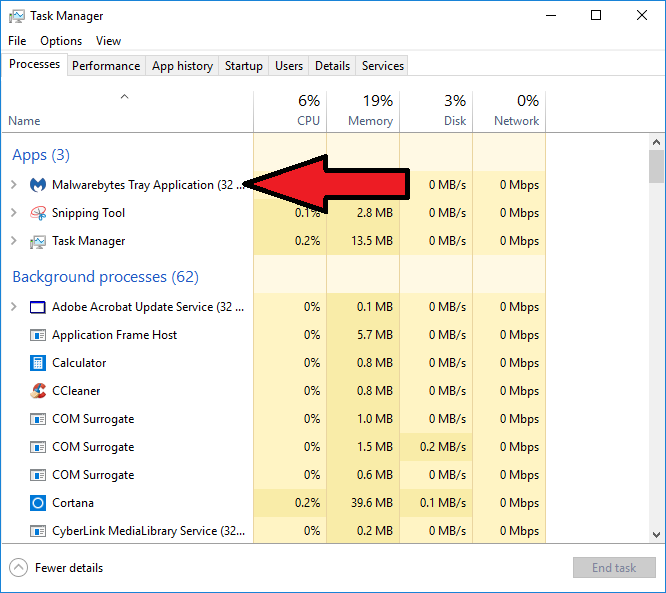Sort by the CPU column header
The width and height of the screenshot is (666, 593).
click(x=291, y=111)
